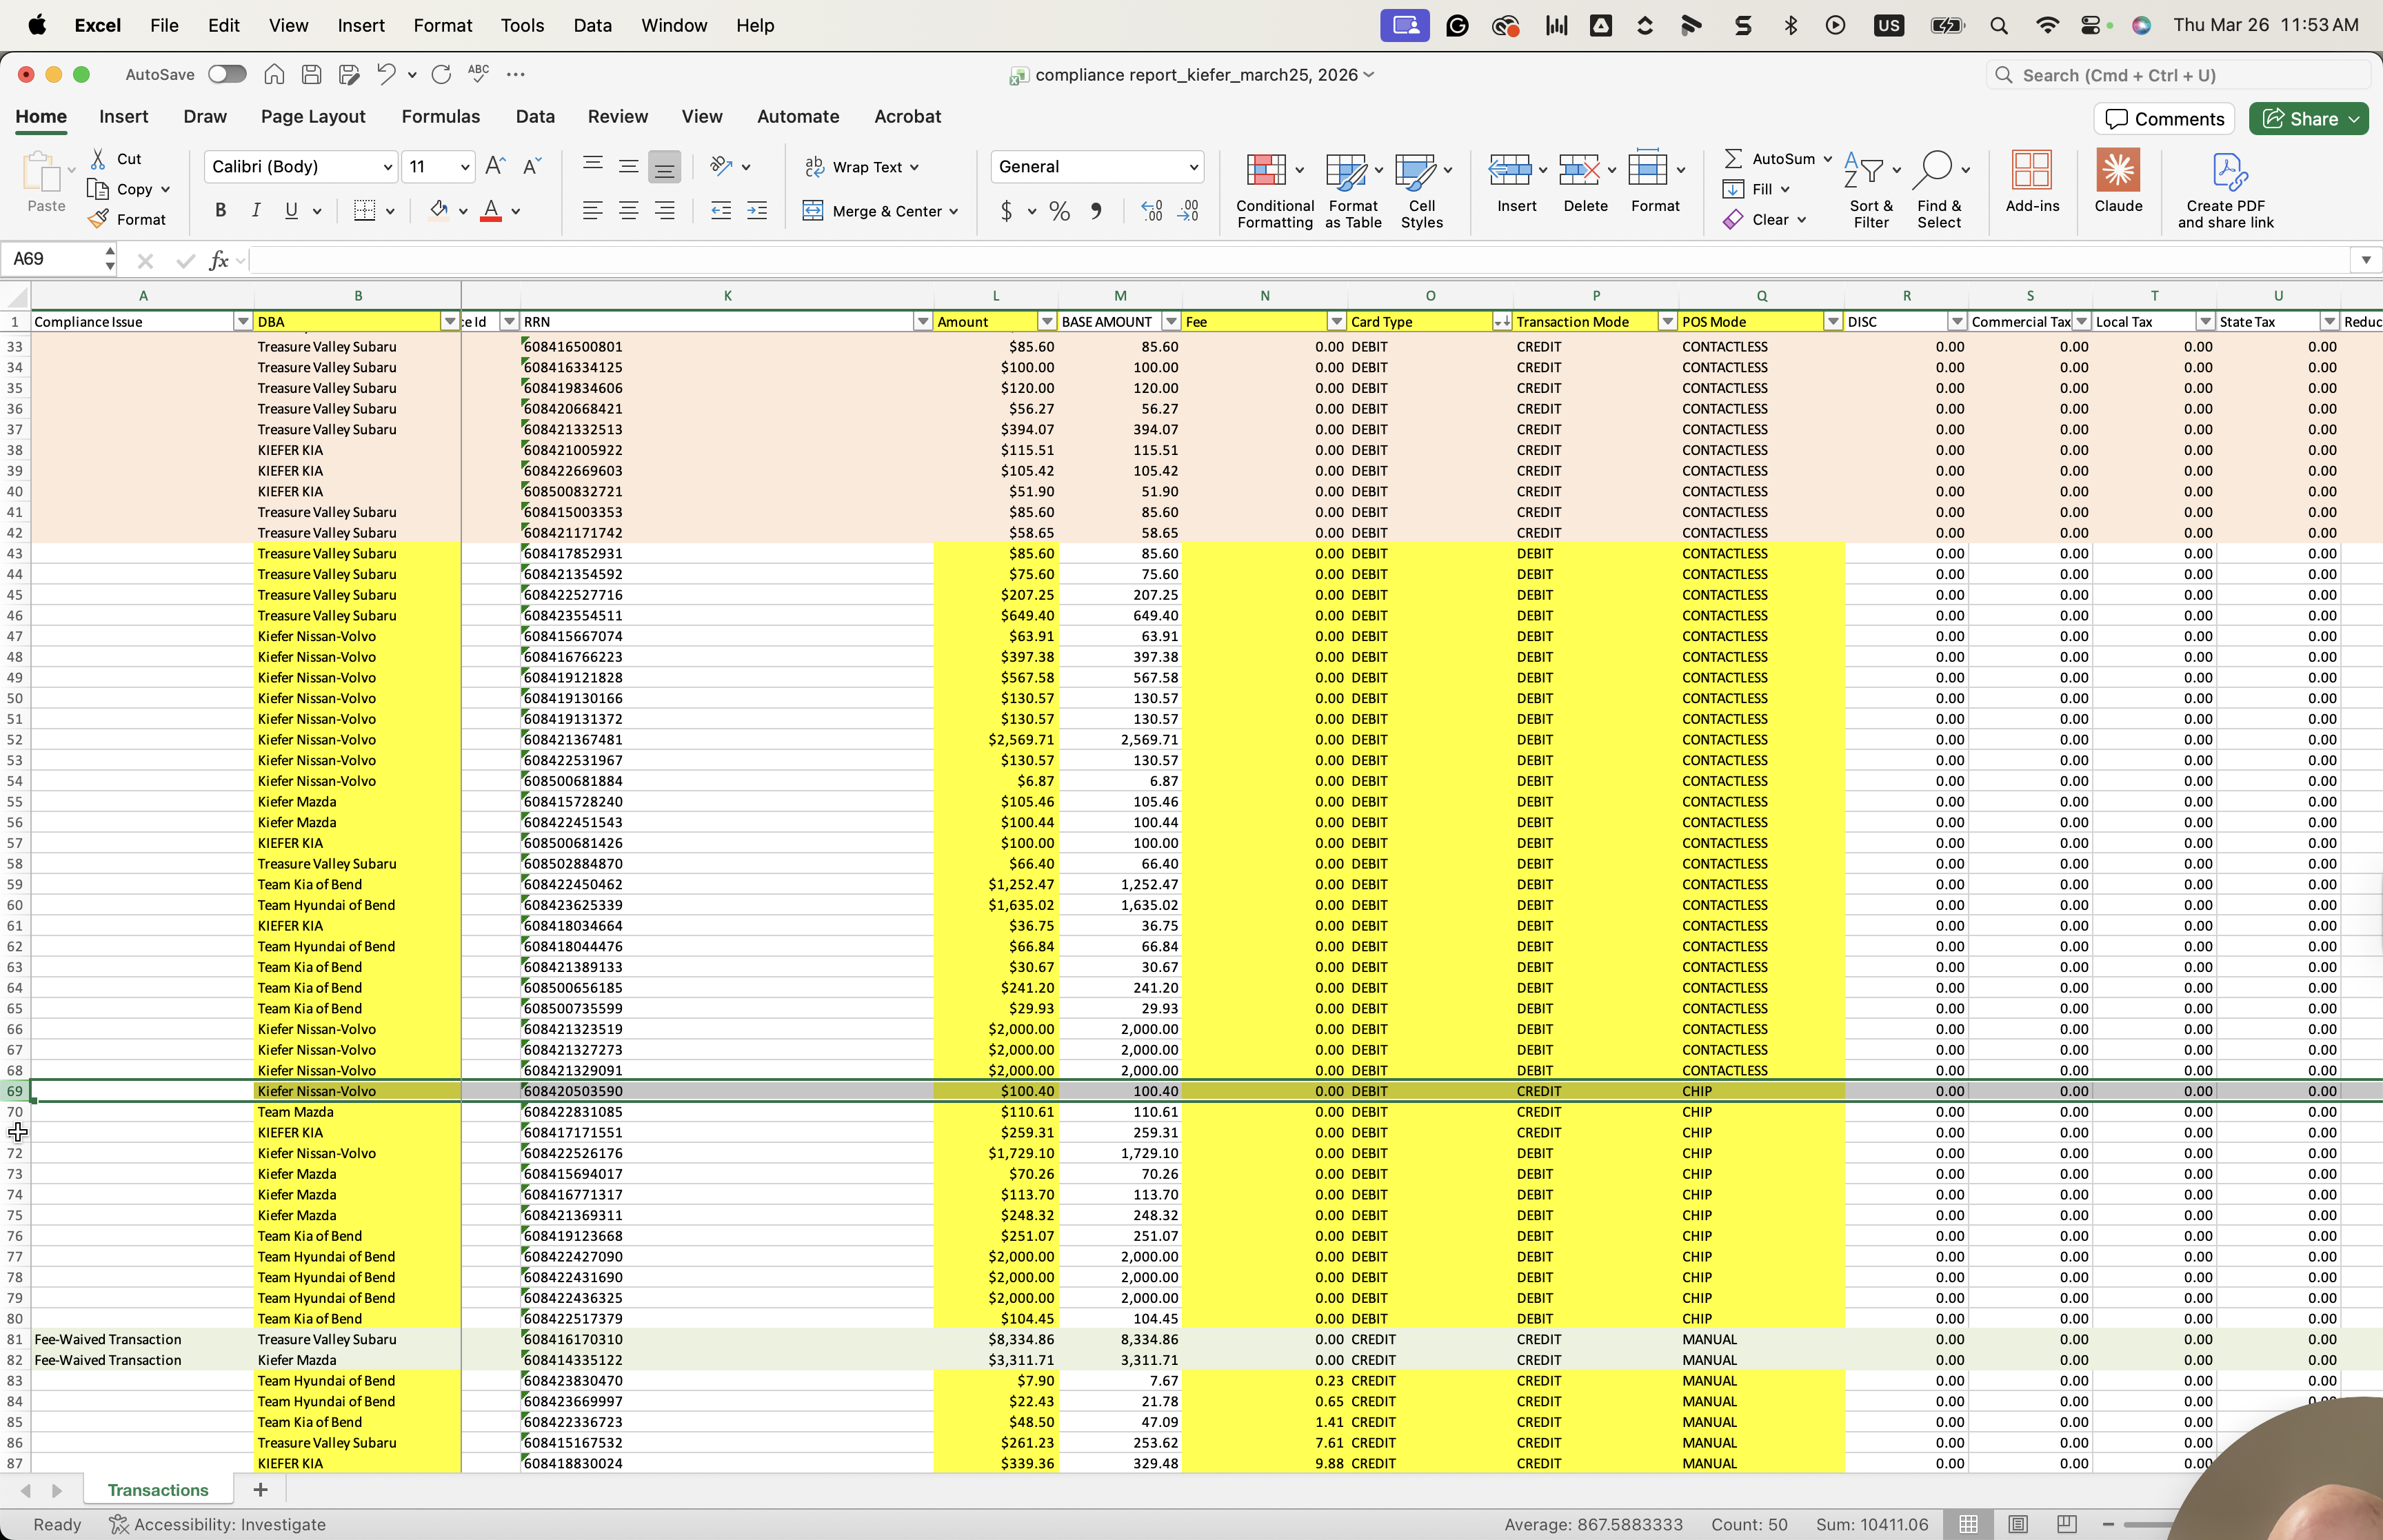Image resolution: width=2383 pixels, height=1540 pixels.
Task: Switch to the Formulas ribbon tab
Action: tap(440, 117)
